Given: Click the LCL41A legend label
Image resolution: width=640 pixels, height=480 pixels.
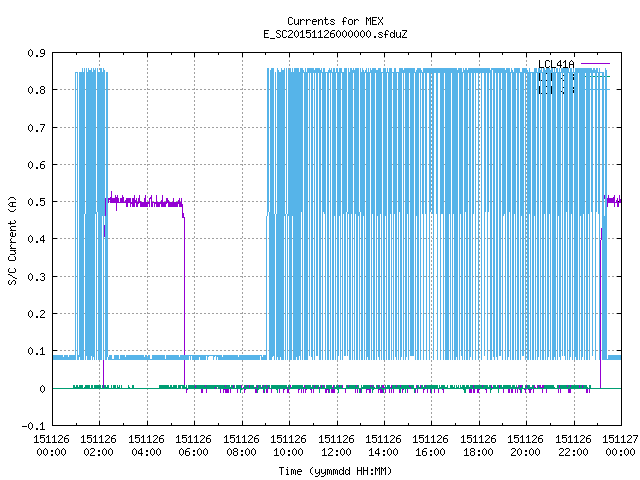Looking at the screenshot, I should [556, 64].
